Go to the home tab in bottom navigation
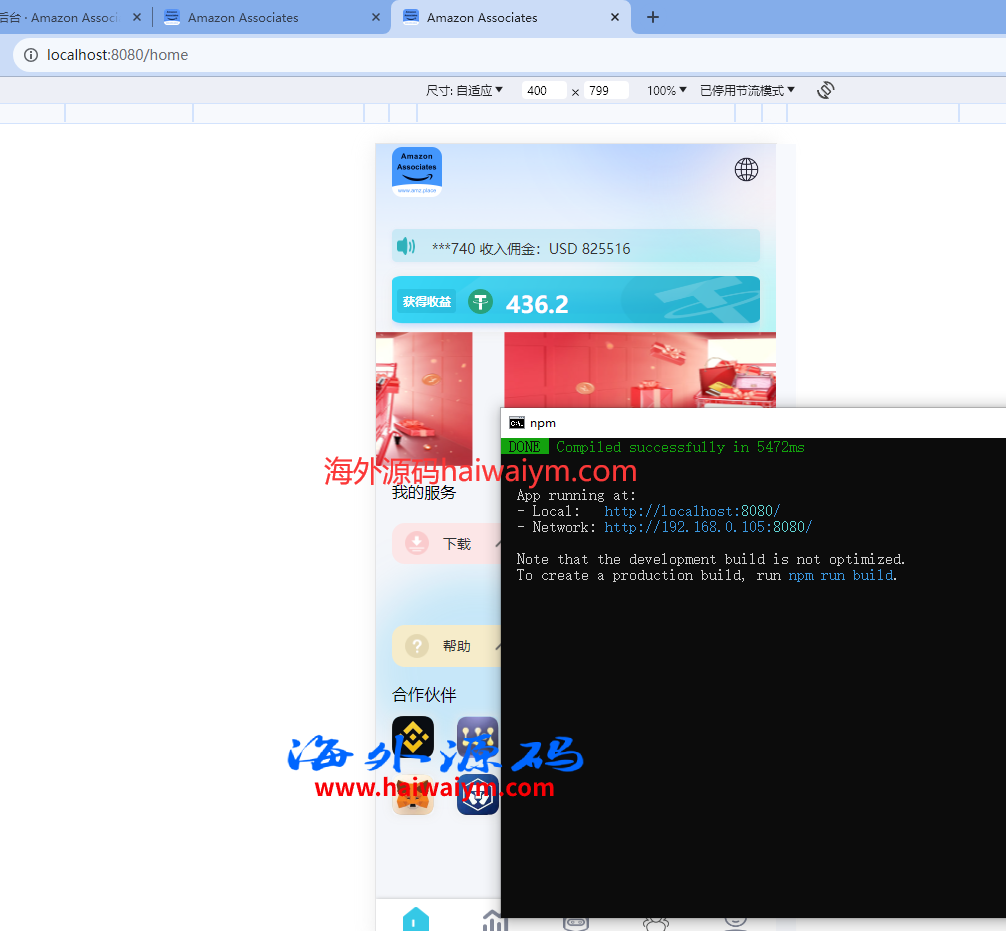Screen dimensions: 1006x931 (416, 920)
